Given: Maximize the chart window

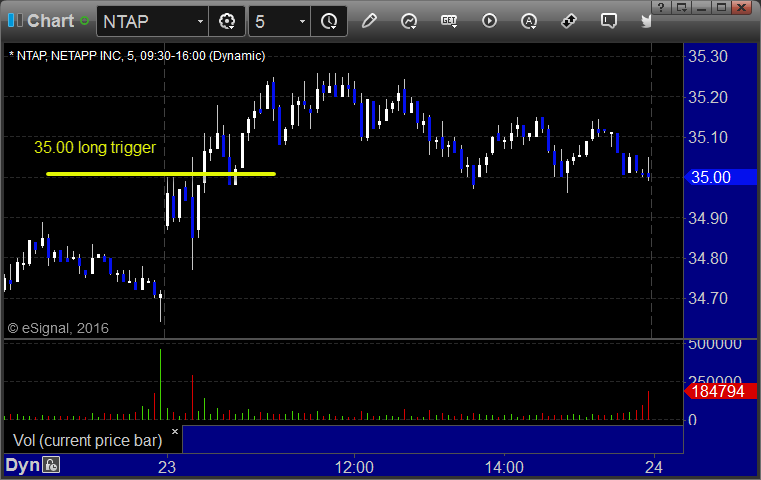Looking at the screenshot, I should (721, 7).
